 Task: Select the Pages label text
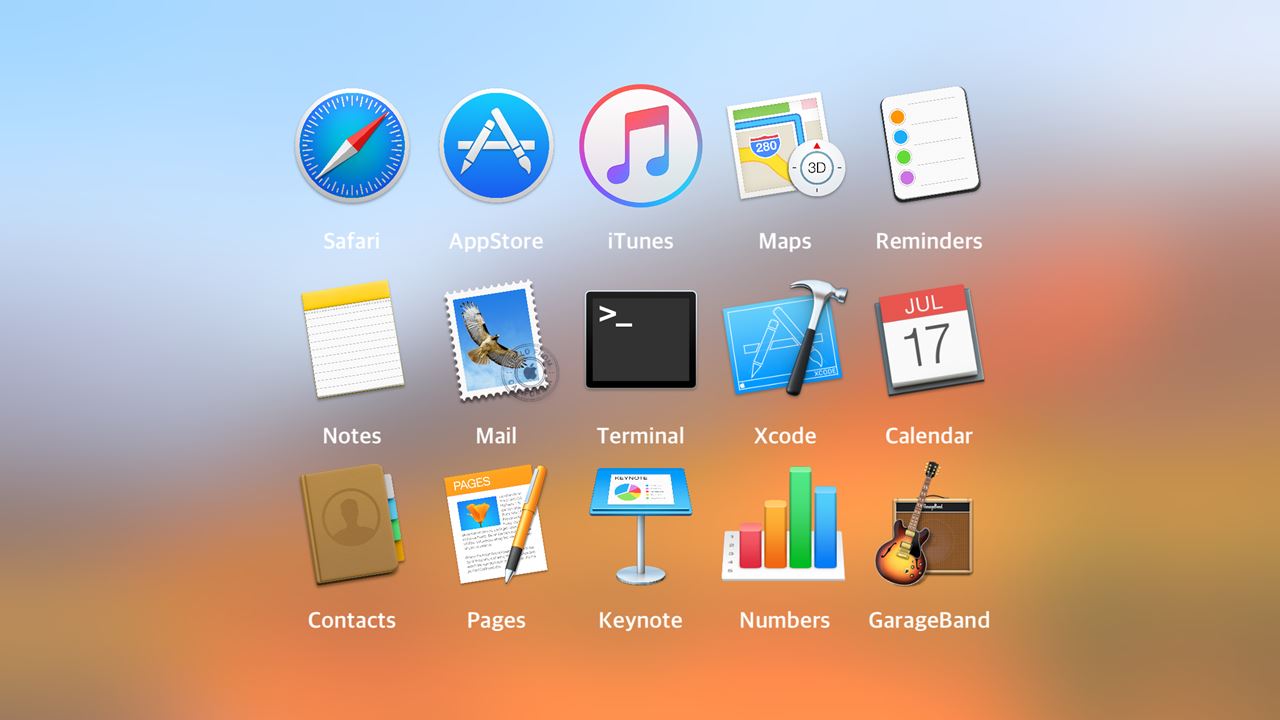[496, 620]
